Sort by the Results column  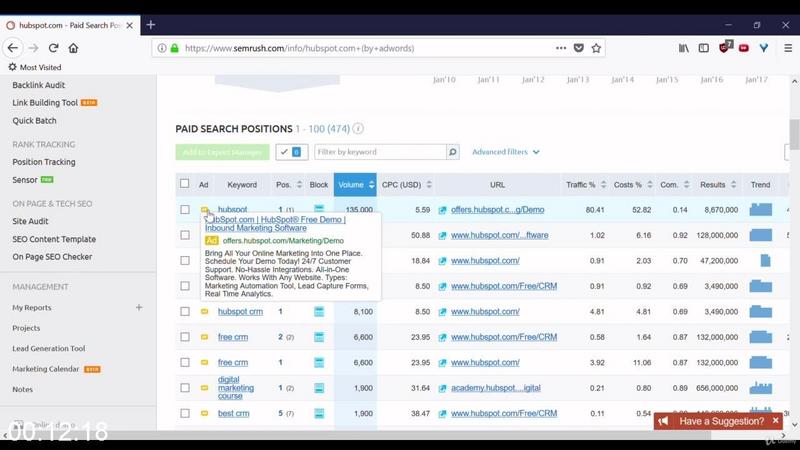click(x=718, y=185)
